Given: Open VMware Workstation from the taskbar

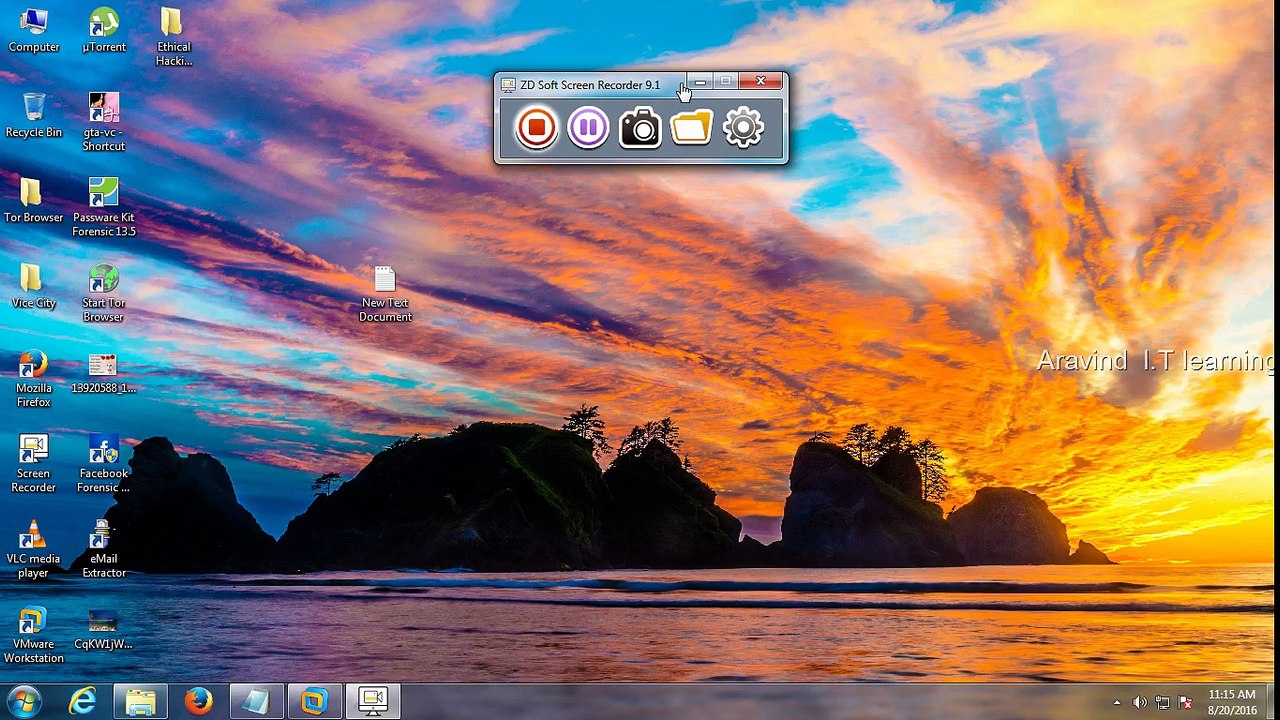Looking at the screenshot, I should [x=314, y=701].
